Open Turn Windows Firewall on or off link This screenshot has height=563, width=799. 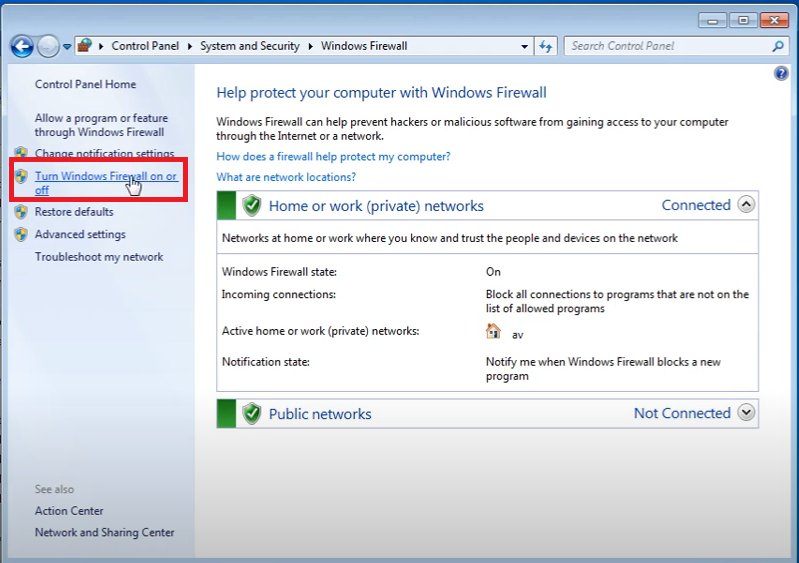click(105, 177)
